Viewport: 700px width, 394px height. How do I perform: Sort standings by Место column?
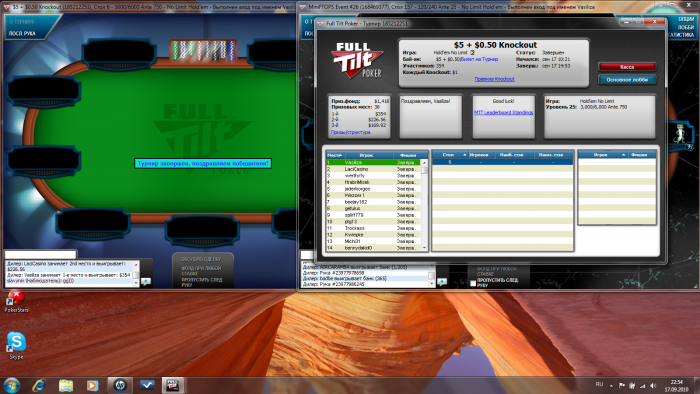[x=335, y=155]
